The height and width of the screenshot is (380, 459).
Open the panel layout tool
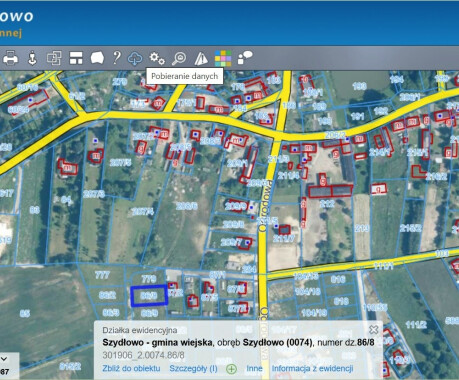coord(76,58)
